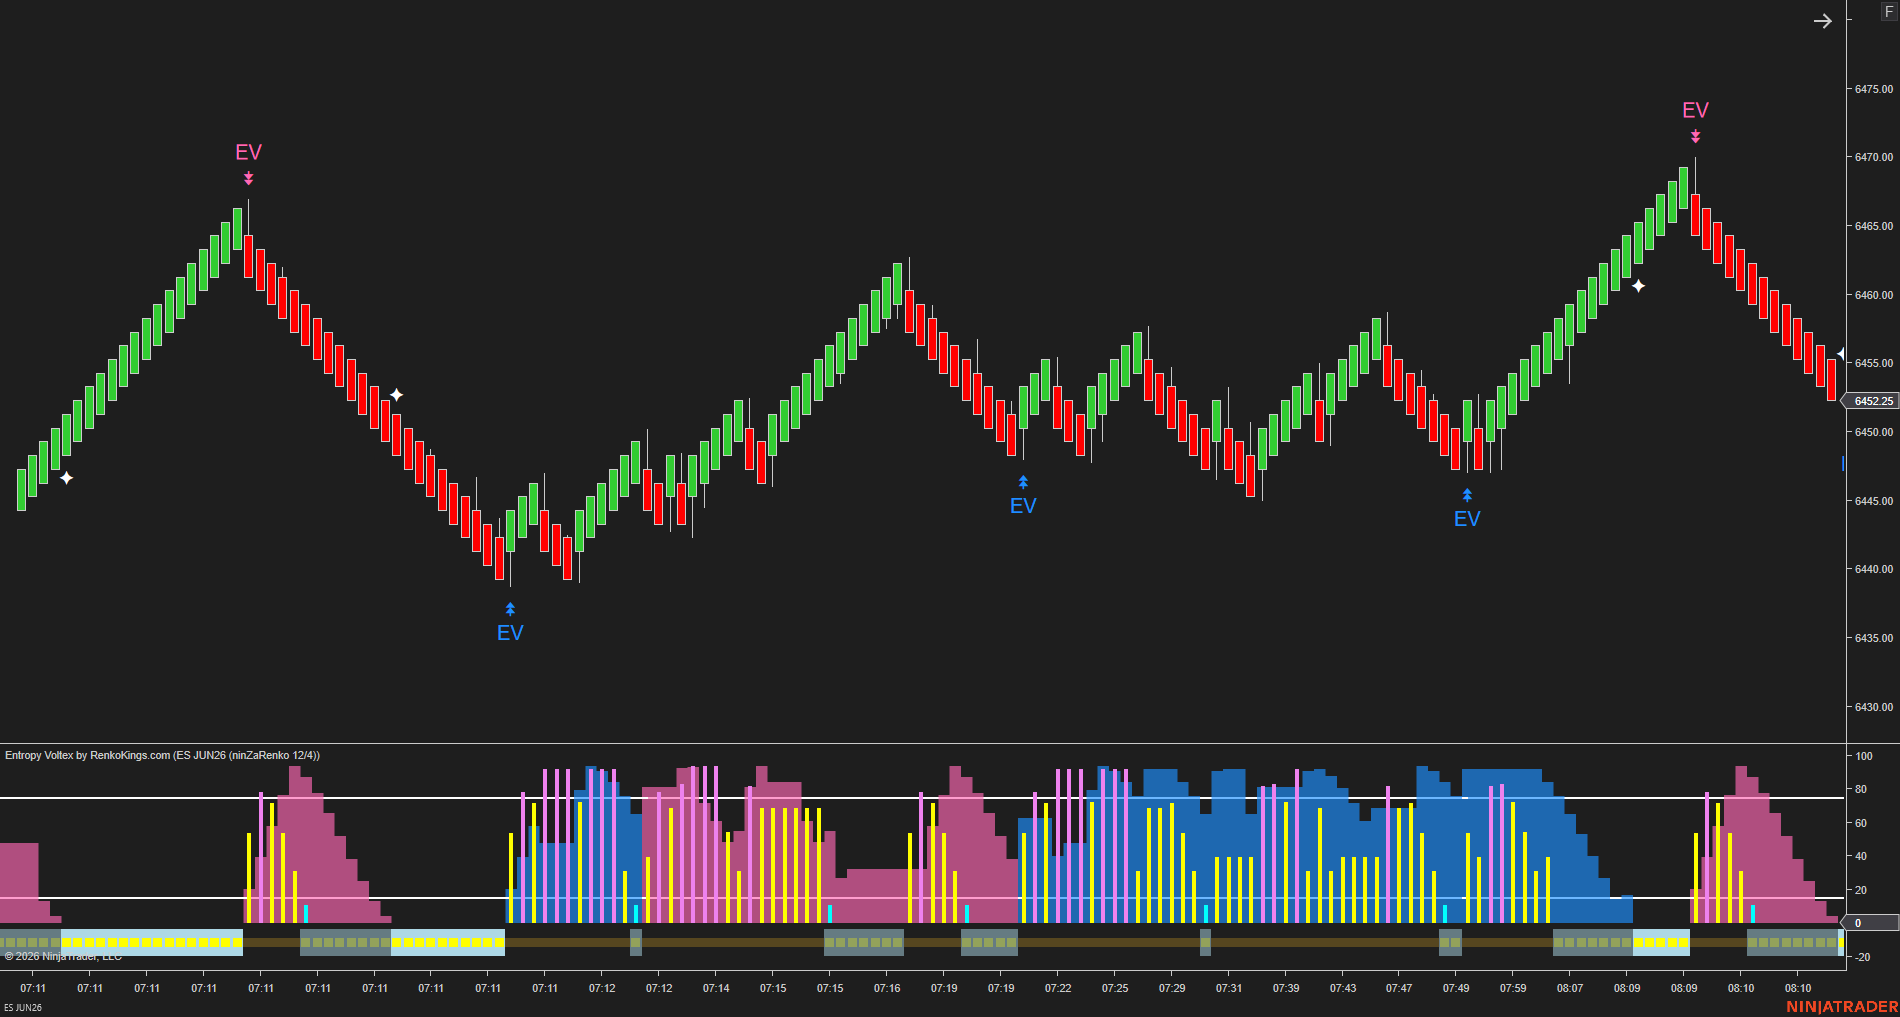Click the NINJATRADER logo
The image size is (1900, 1017).
1841,1006
